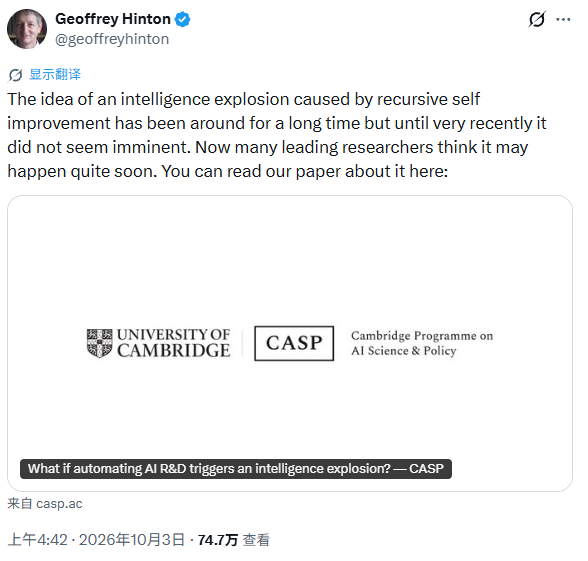The width and height of the screenshot is (588, 561).
Task: Follow the 来自 casp.ac source link
Action: tap(45, 504)
